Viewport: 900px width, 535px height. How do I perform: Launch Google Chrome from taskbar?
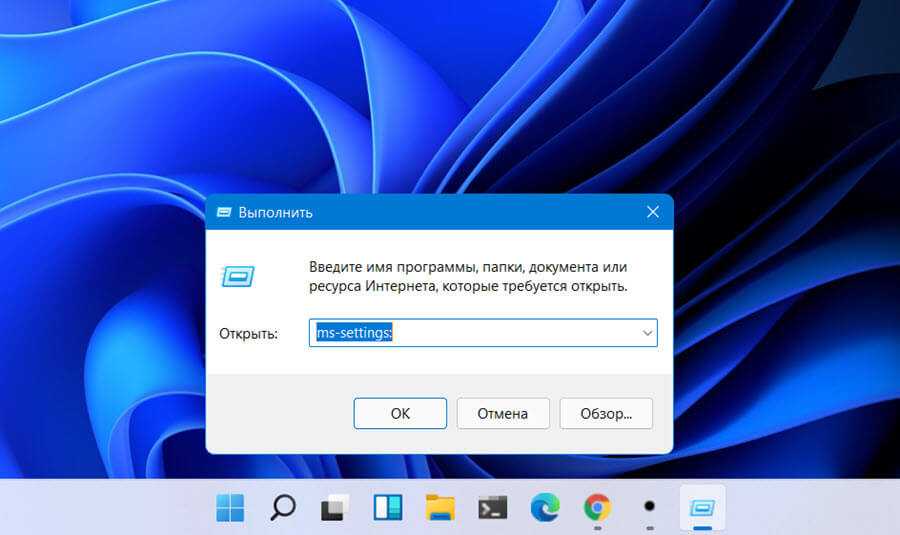point(598,507)
